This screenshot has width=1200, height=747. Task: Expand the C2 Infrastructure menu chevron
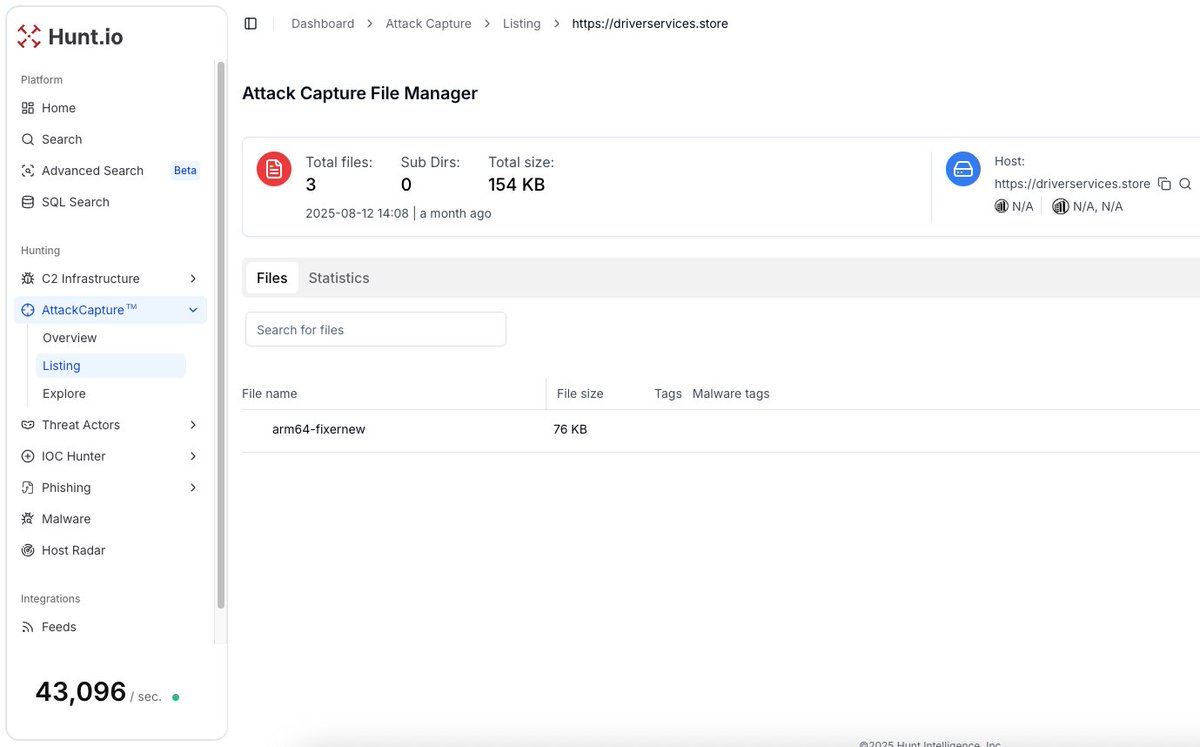[x=193, y=279]
